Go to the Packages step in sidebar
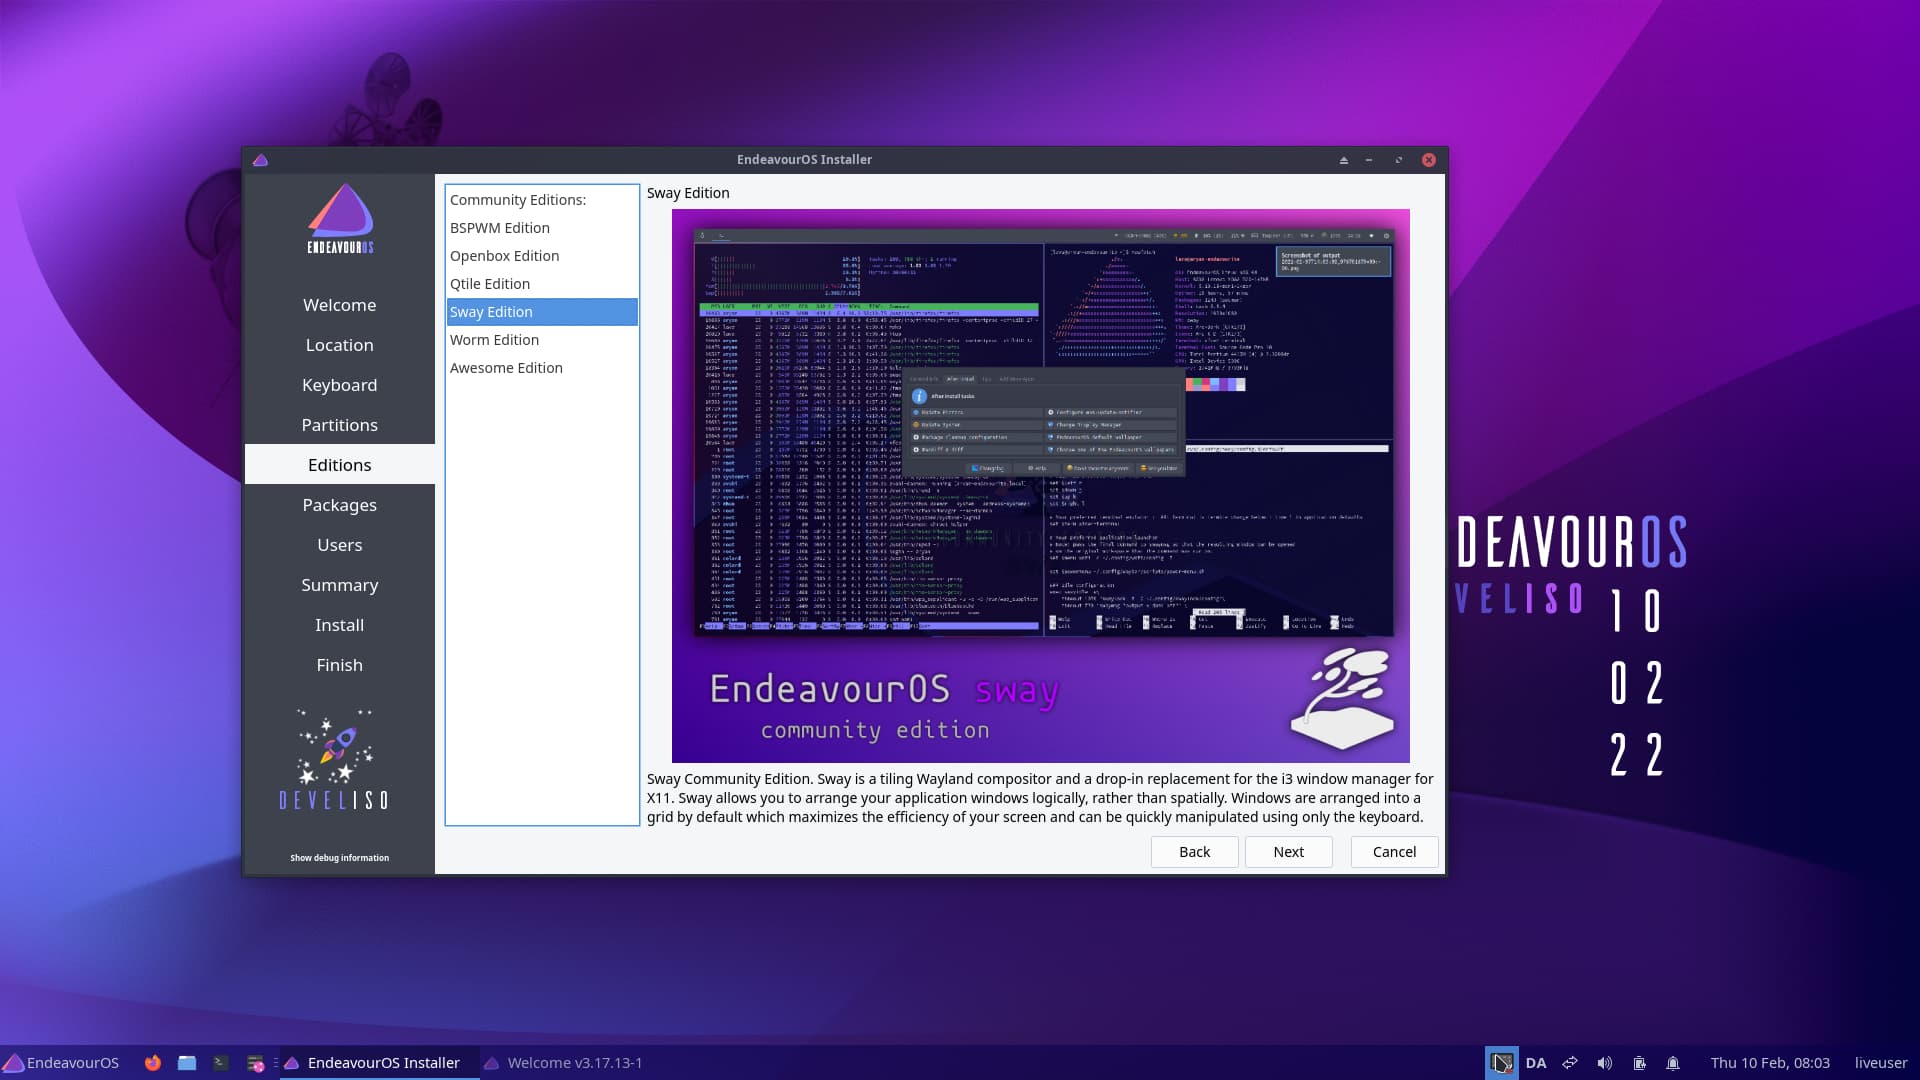This screenshot has width=1920, height=1080. (340, 505)
